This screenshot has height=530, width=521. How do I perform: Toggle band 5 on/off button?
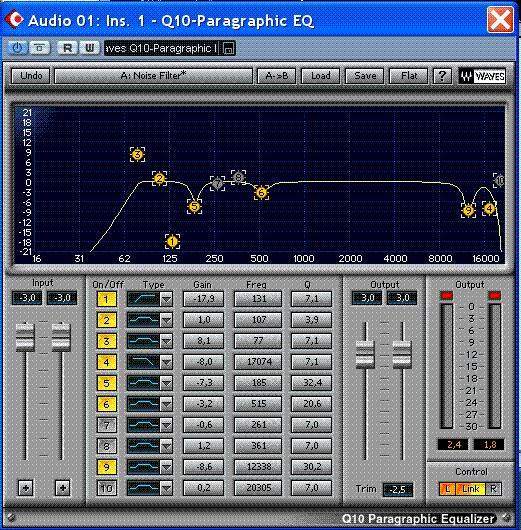(x=106, y=383)
